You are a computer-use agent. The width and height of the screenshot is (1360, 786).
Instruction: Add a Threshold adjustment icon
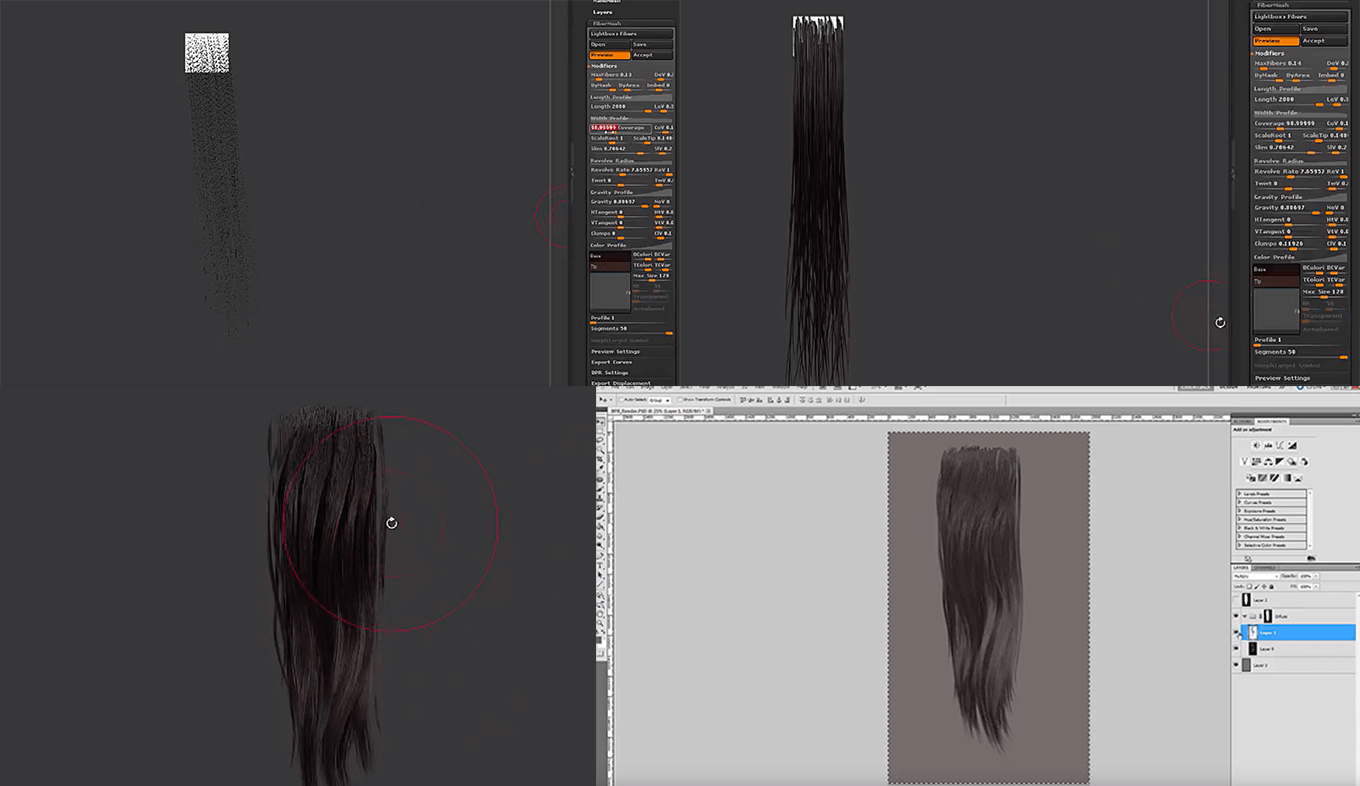pyautogui.click(x=1274, y=478)
